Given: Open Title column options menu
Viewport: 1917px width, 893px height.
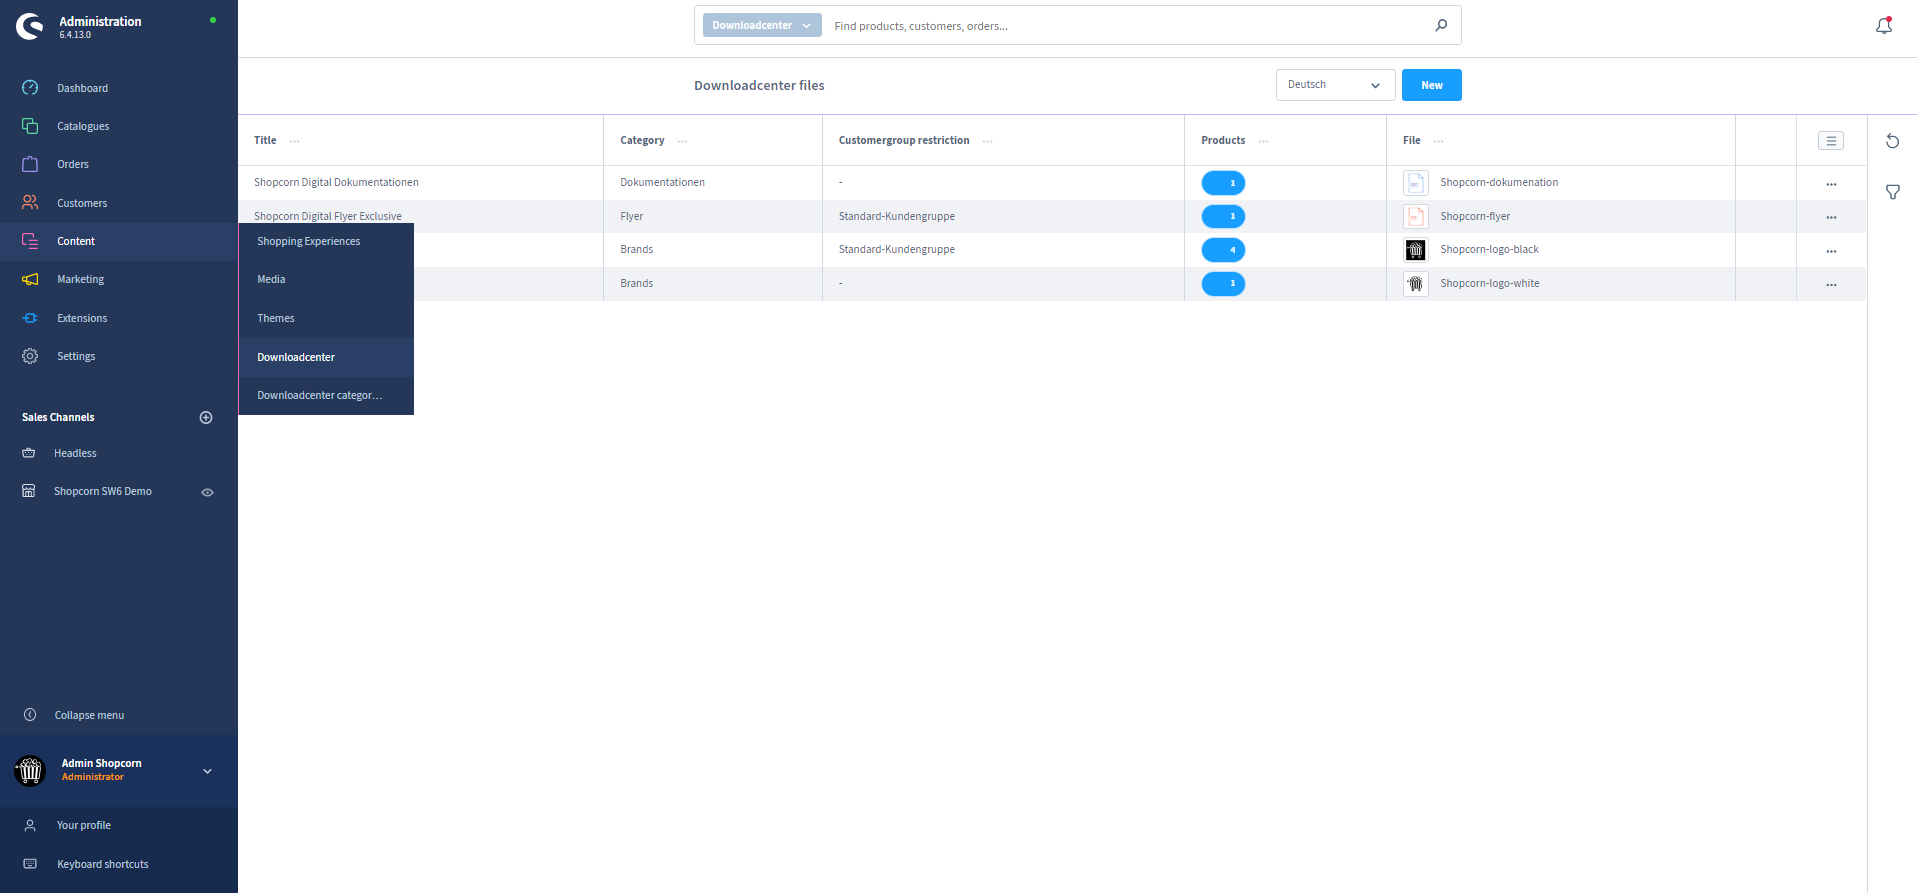Looking at the screenshot, I should 294,141.
